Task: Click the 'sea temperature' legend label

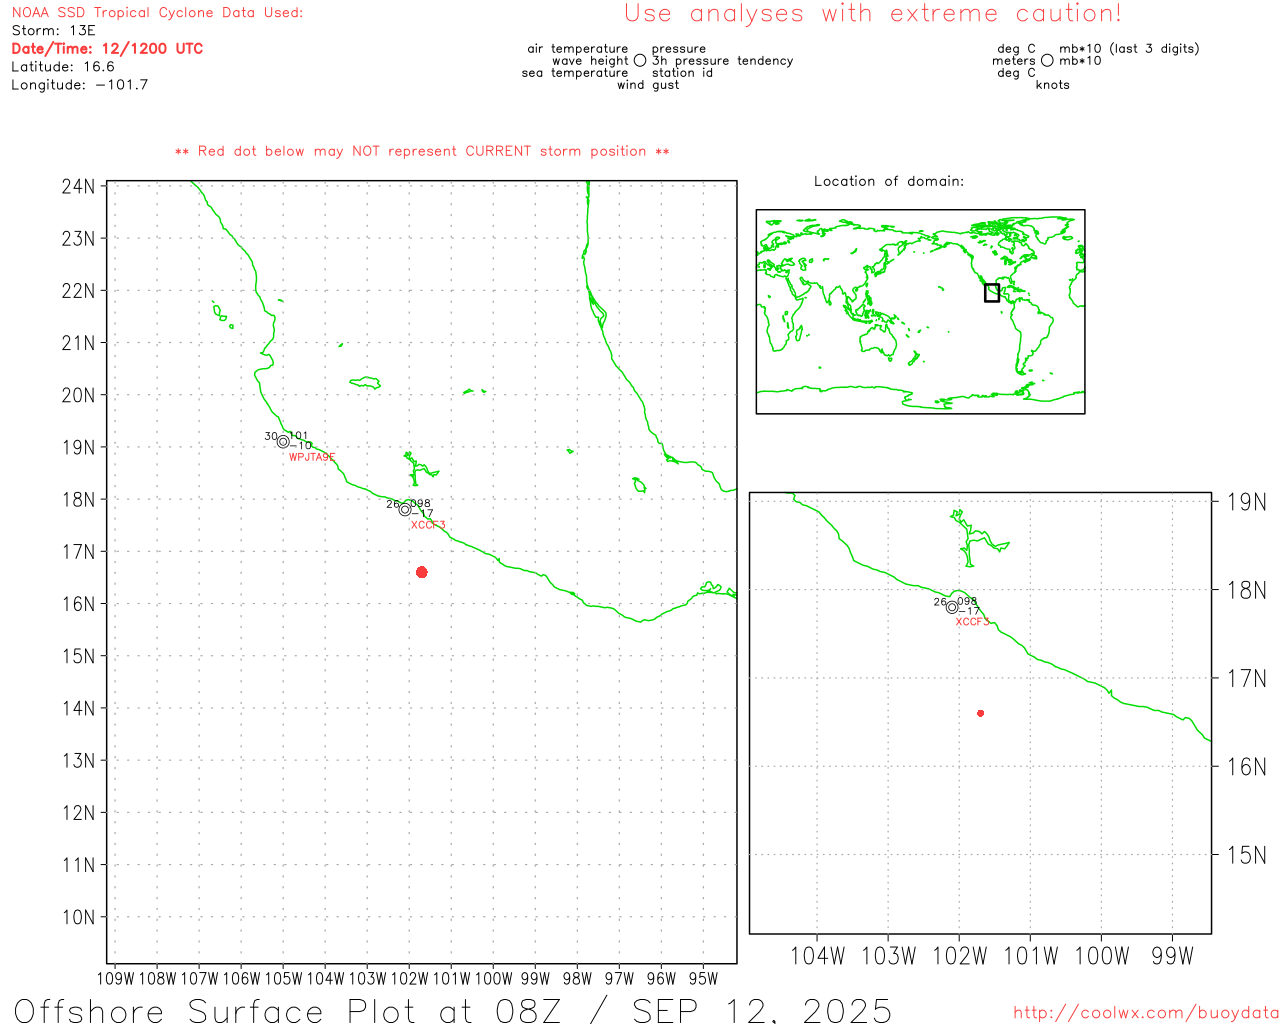Action: pyautogui.click(x=575, y=73)
